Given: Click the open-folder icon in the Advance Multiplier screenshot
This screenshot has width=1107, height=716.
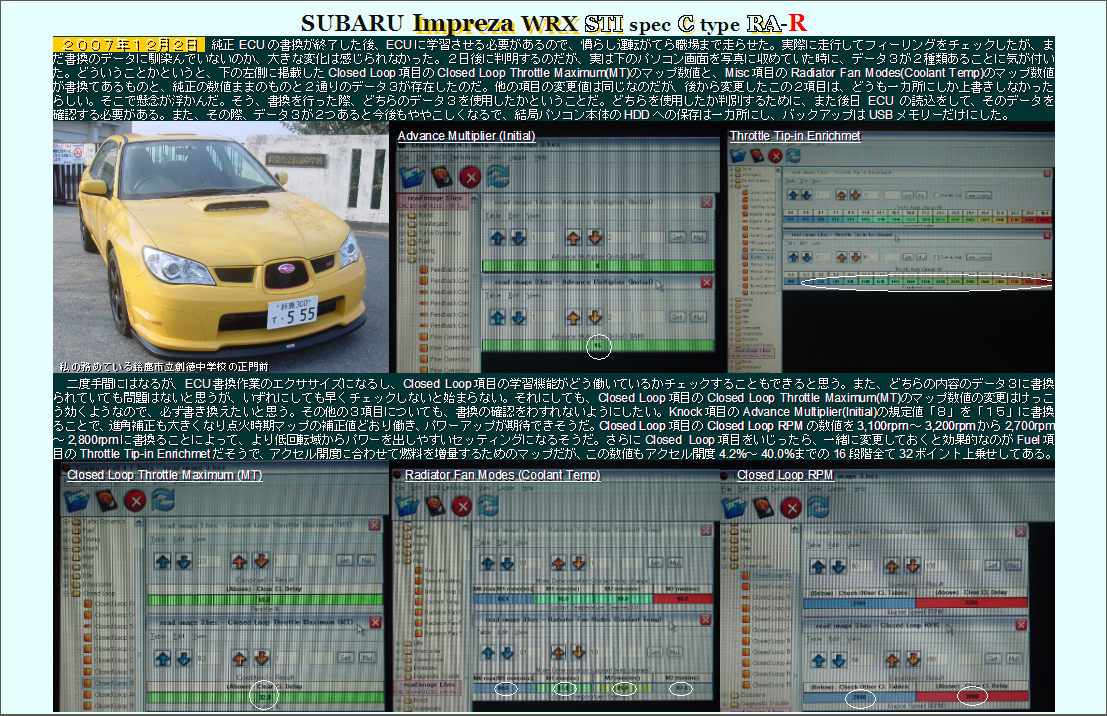Looking at the screenshot, I should pos(412,177).
